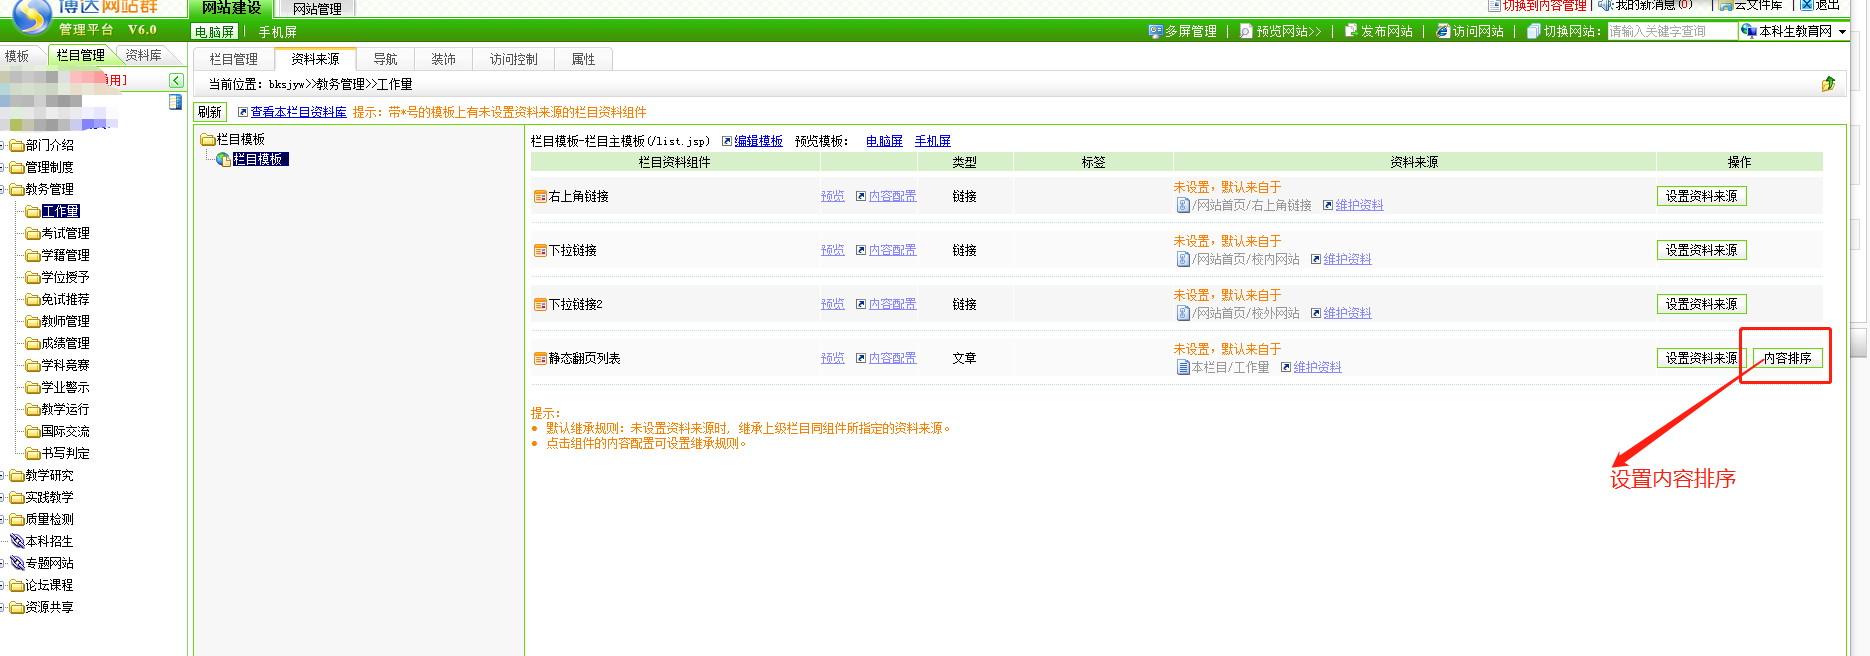Click the 发布网站 publish icon
The image size is (1870, 656).
click(x=1351, y=31)
